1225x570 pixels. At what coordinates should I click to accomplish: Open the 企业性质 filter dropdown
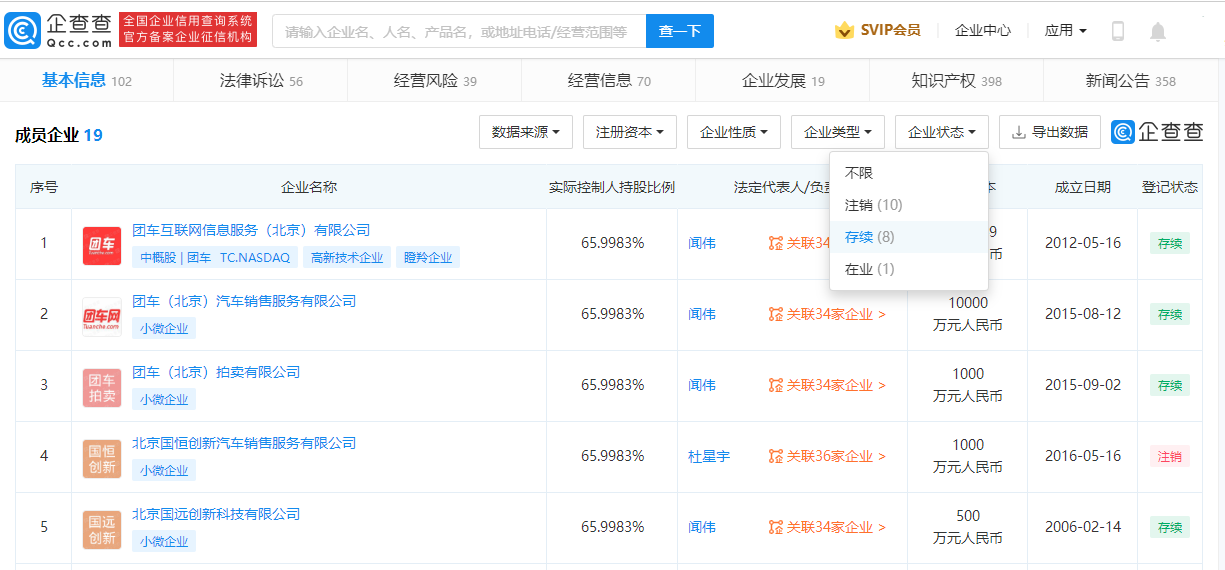pyautogui.click(x=734, y=132)
